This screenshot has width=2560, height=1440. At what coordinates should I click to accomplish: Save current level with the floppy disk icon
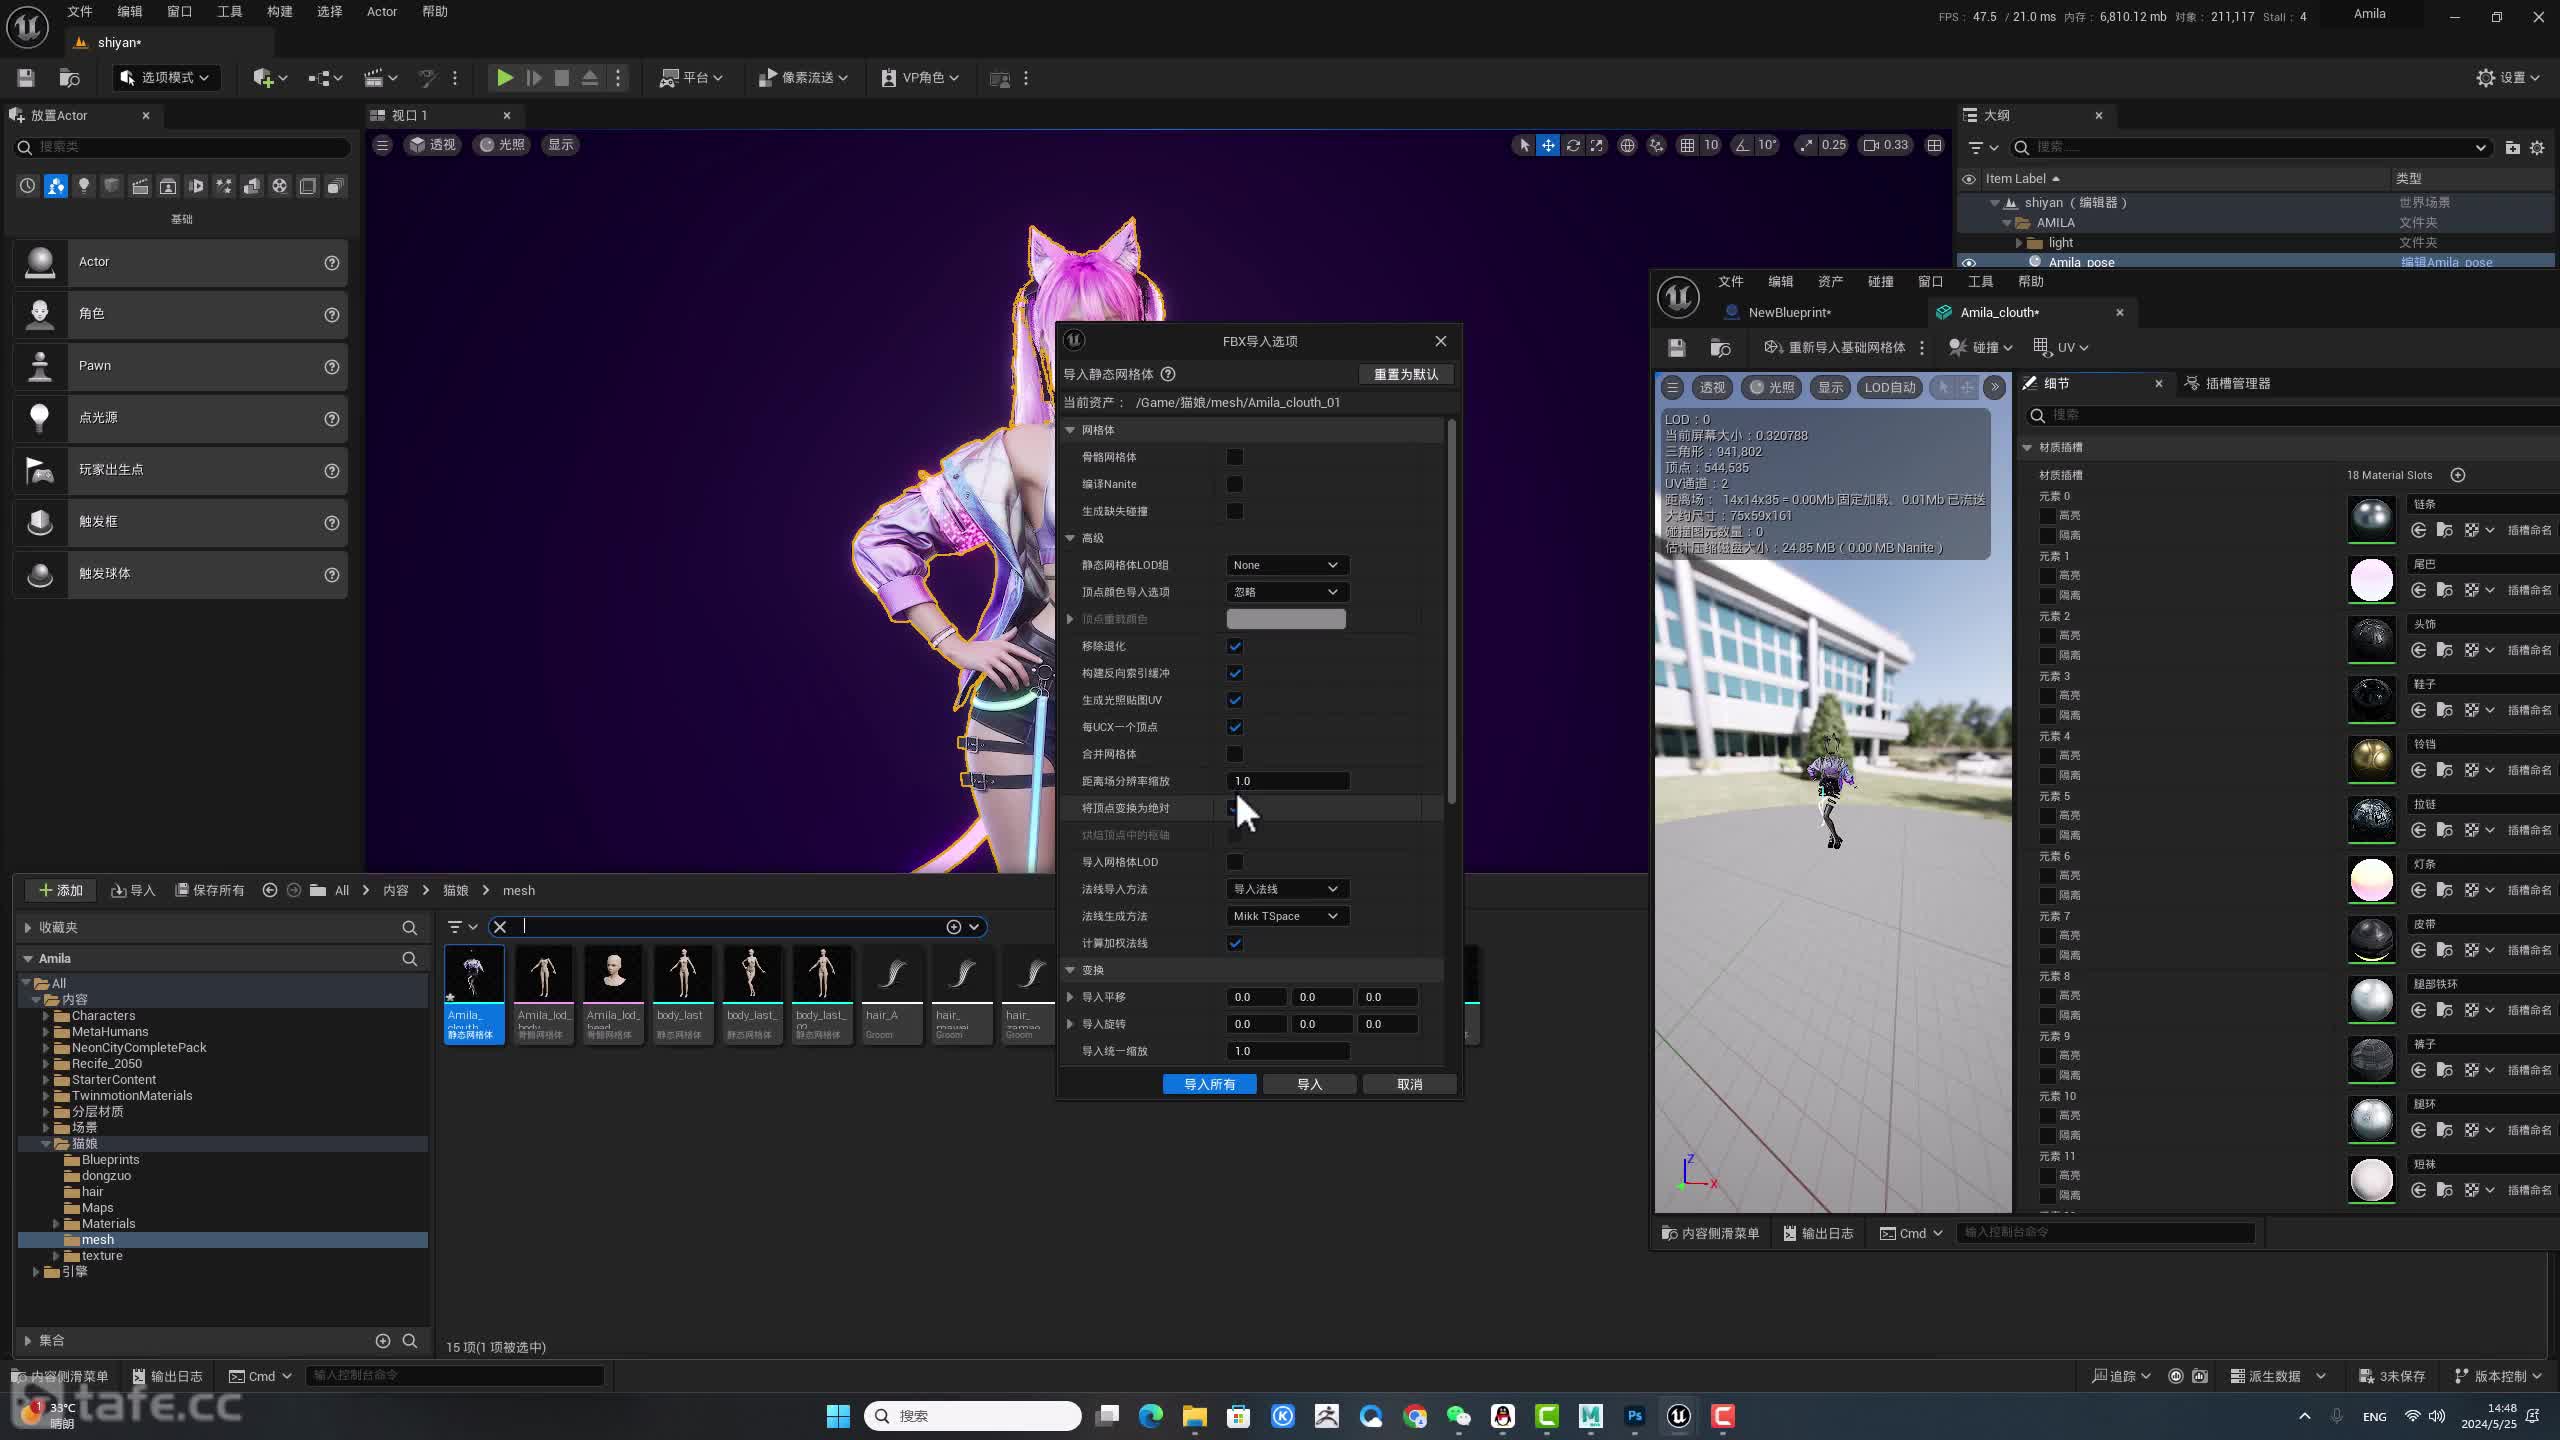pos(26,78)
